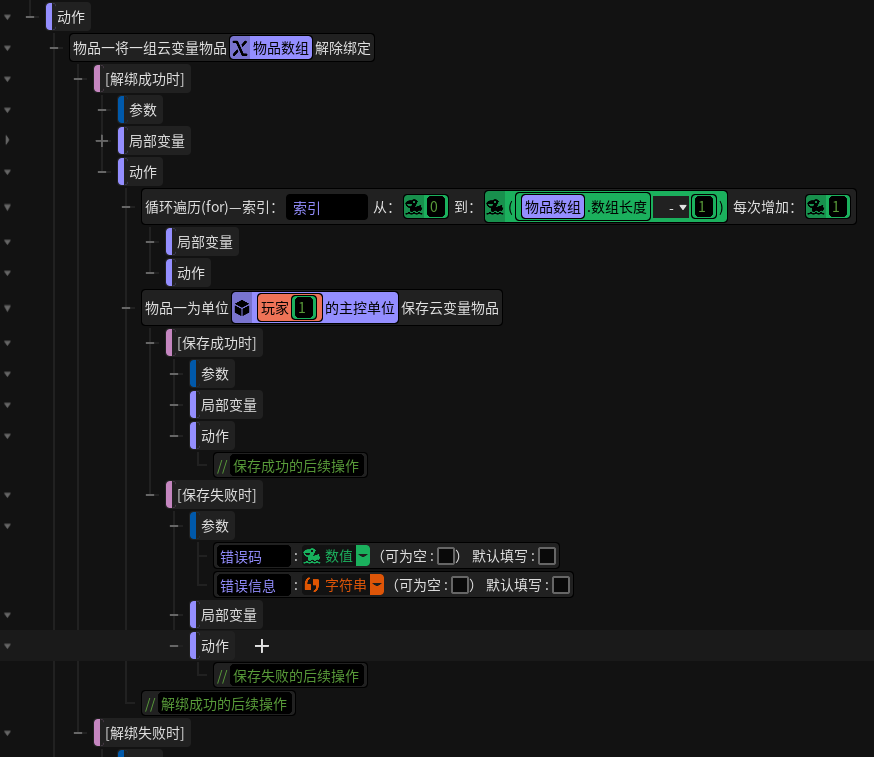Click the 的主控单位 text chip
This screenshot has height=757, width=874.
[x=360, y=308]
